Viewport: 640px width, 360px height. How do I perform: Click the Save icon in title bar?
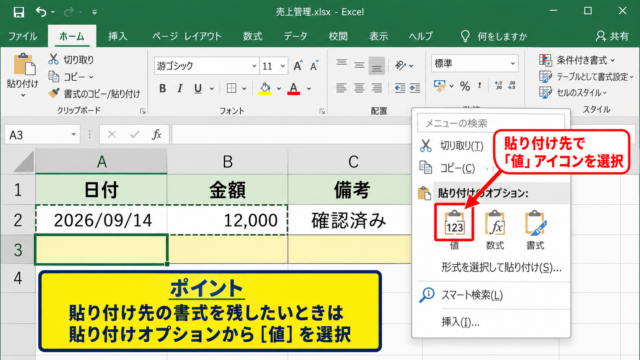coord(18,12)
